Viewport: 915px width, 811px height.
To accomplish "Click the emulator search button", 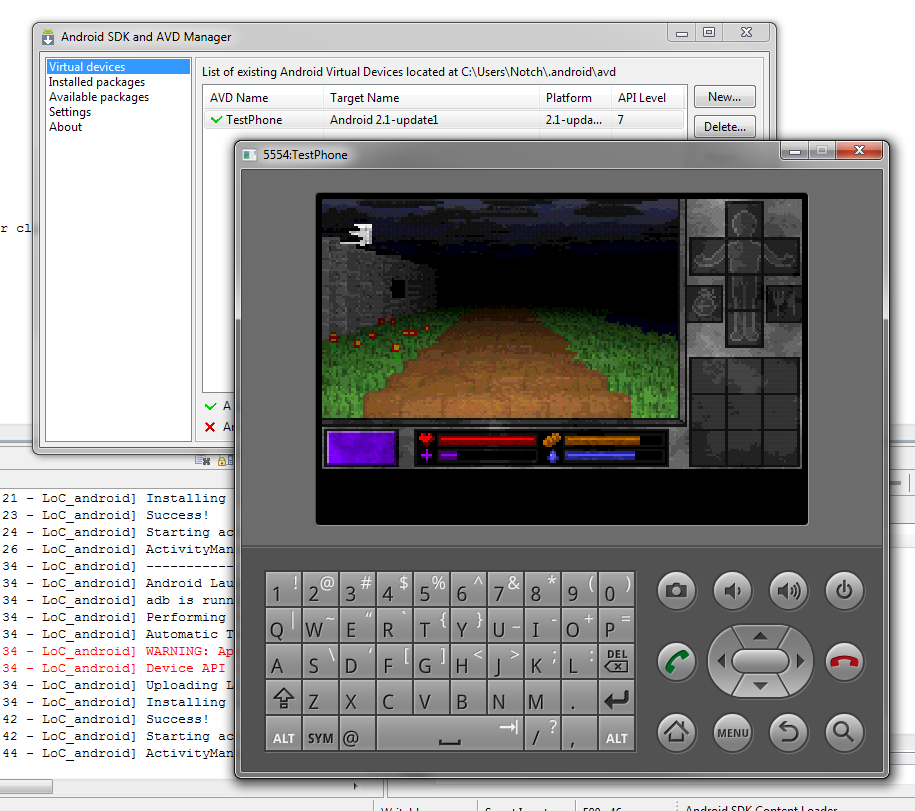I will coord(844,732).
